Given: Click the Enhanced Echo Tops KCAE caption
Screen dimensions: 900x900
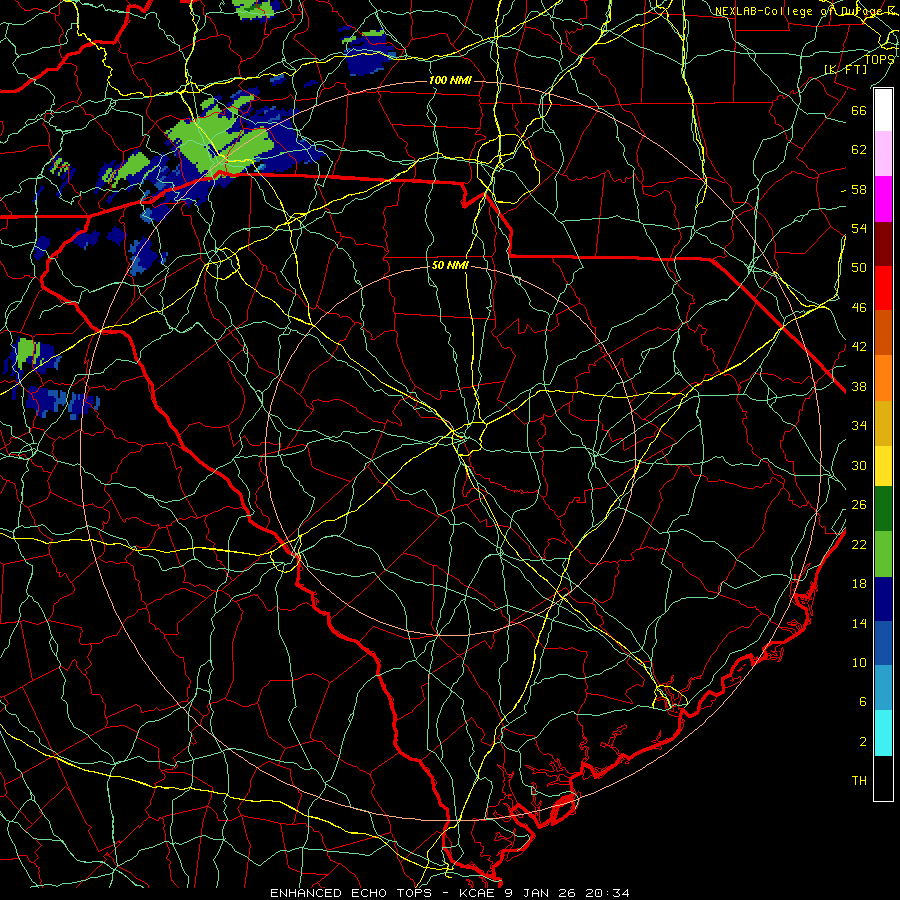Looking at the screenshot, I should [x=449, y=893].
